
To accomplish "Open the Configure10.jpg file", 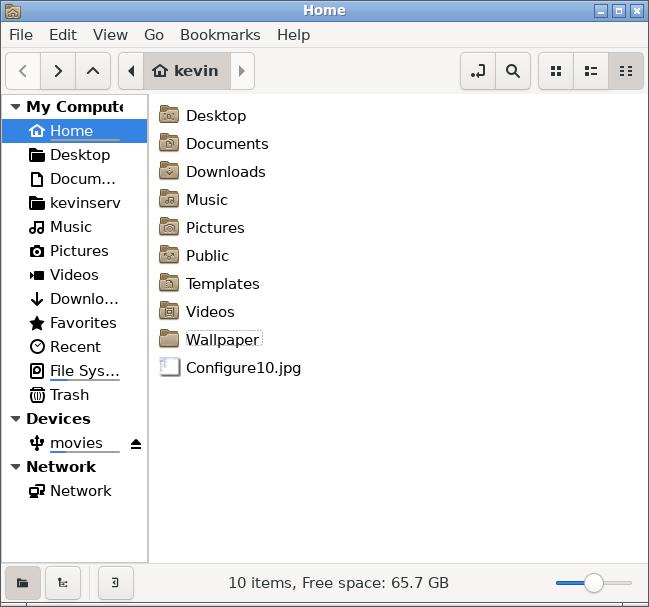I will 242,368.
